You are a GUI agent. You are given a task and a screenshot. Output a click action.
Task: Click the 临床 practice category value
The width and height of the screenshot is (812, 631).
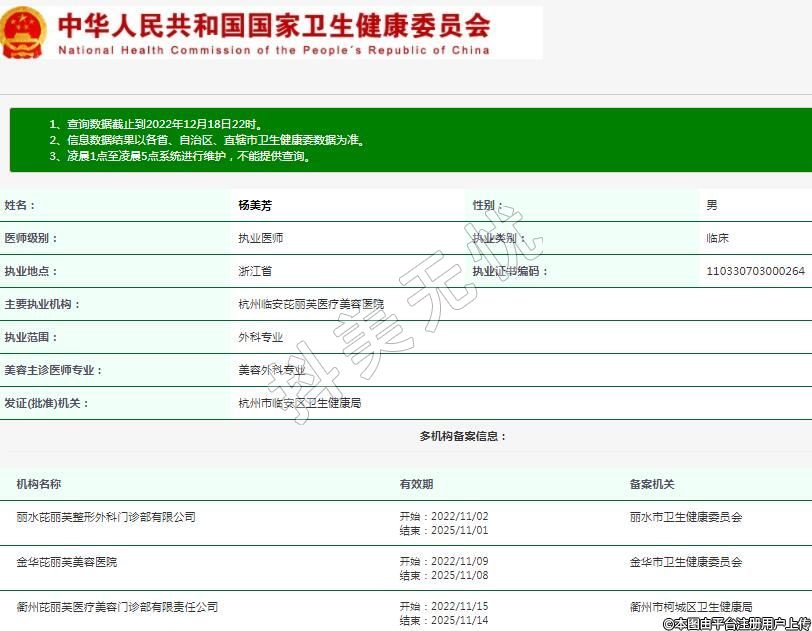click(717, 238)
